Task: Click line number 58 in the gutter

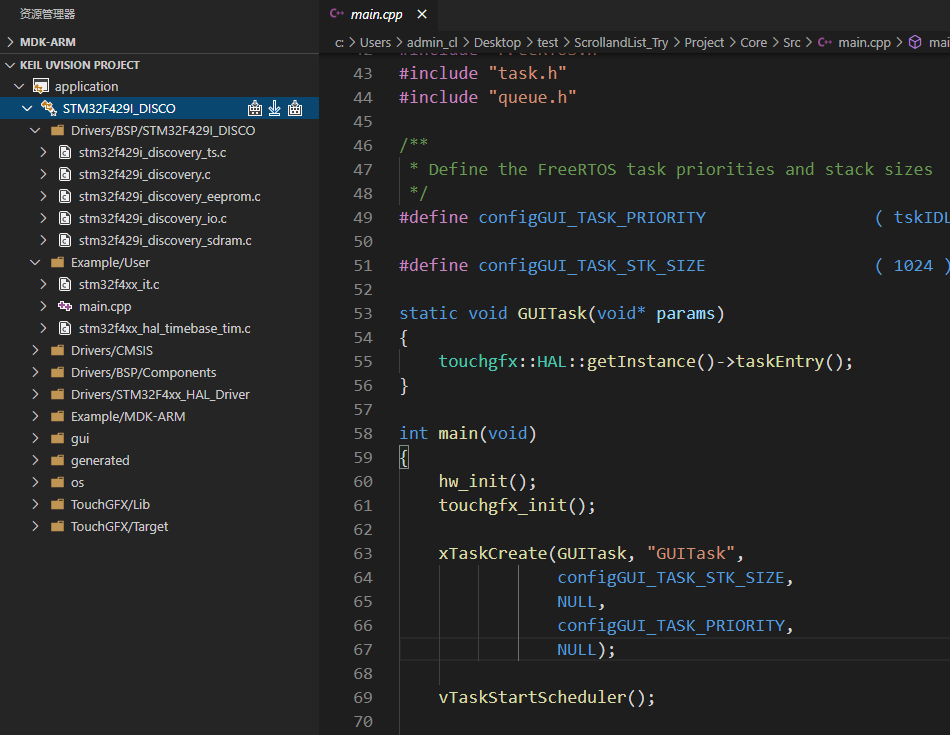Action: 363,433
